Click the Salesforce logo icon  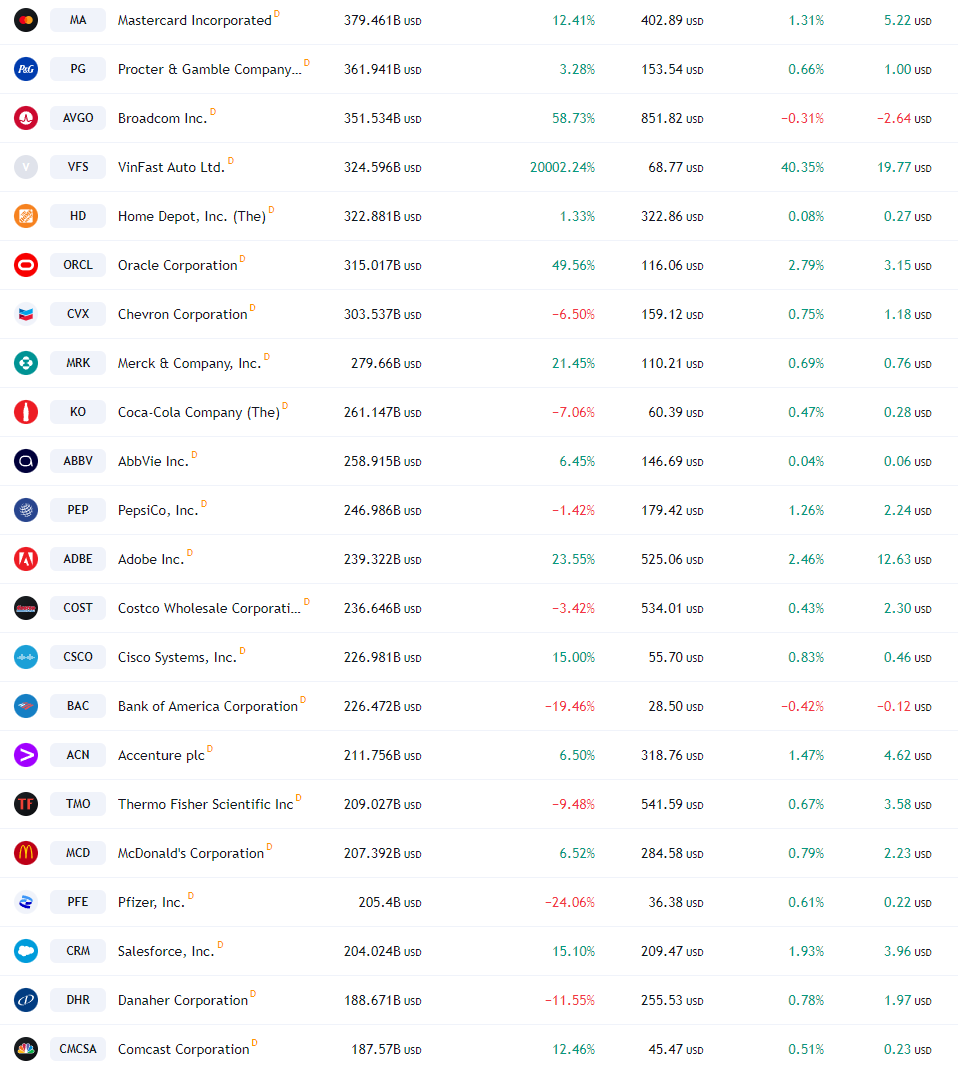26,951
